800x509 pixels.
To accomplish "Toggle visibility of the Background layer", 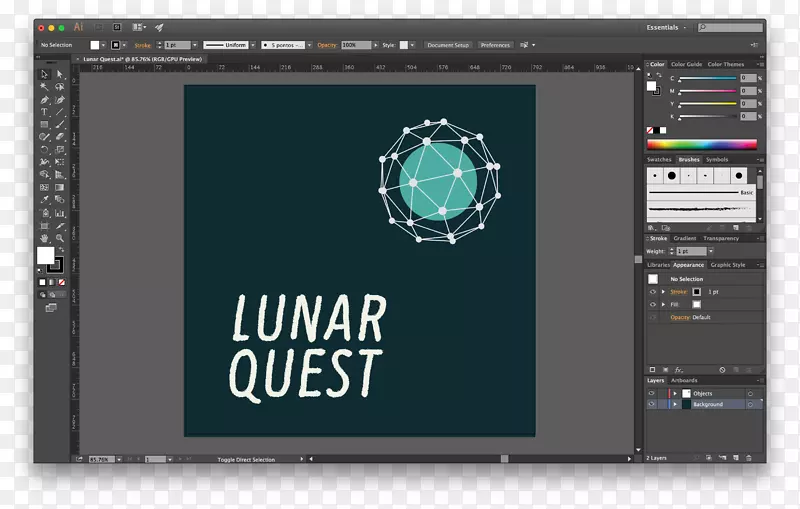I will coord(652,405).
